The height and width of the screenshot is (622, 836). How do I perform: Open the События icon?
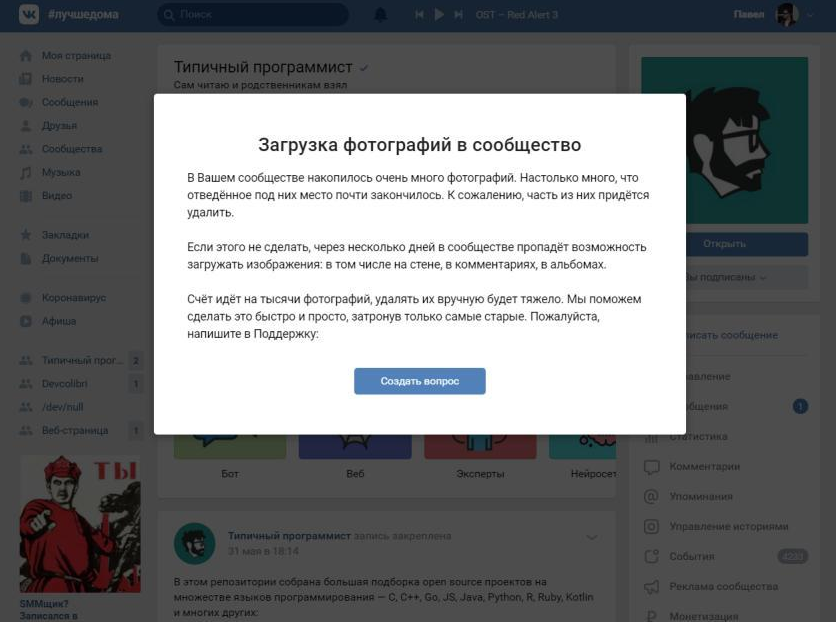[652, 556]
